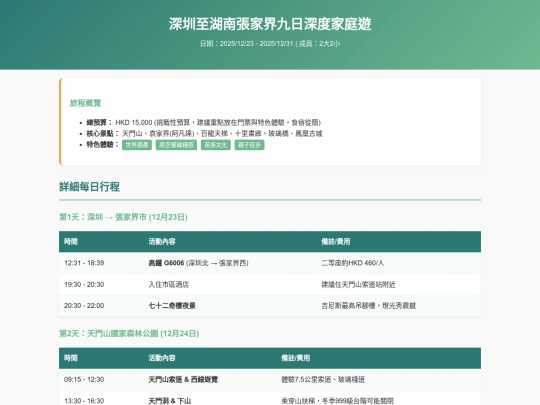The image size is (540, 405).
Task: Click the 核心景點 list line
Action: 204,134
